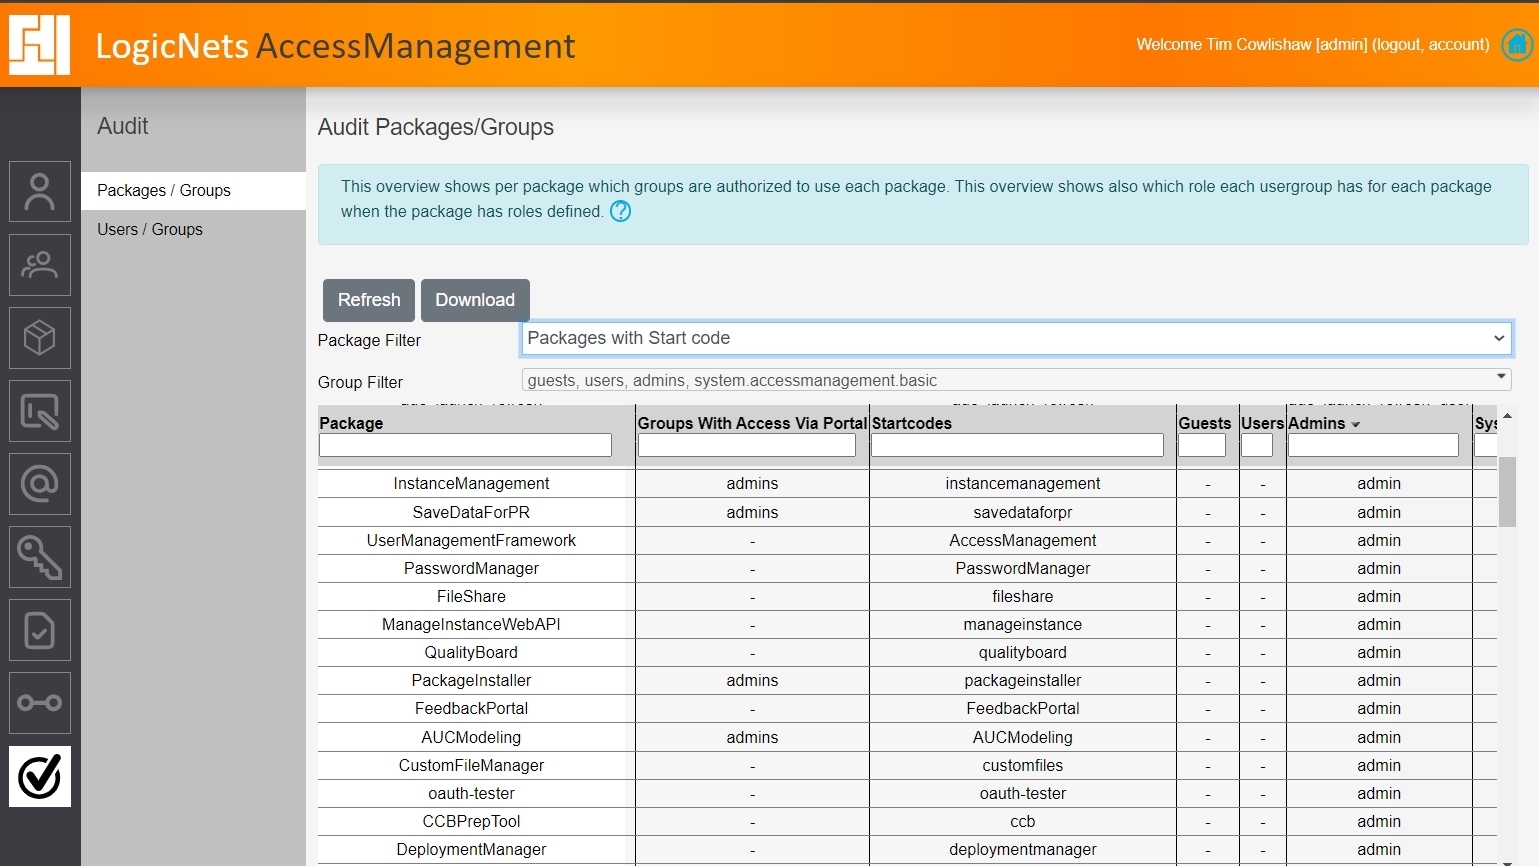Click the Download button
Viewport: 1539px width, 866px height.
click(x=475, y=300)
